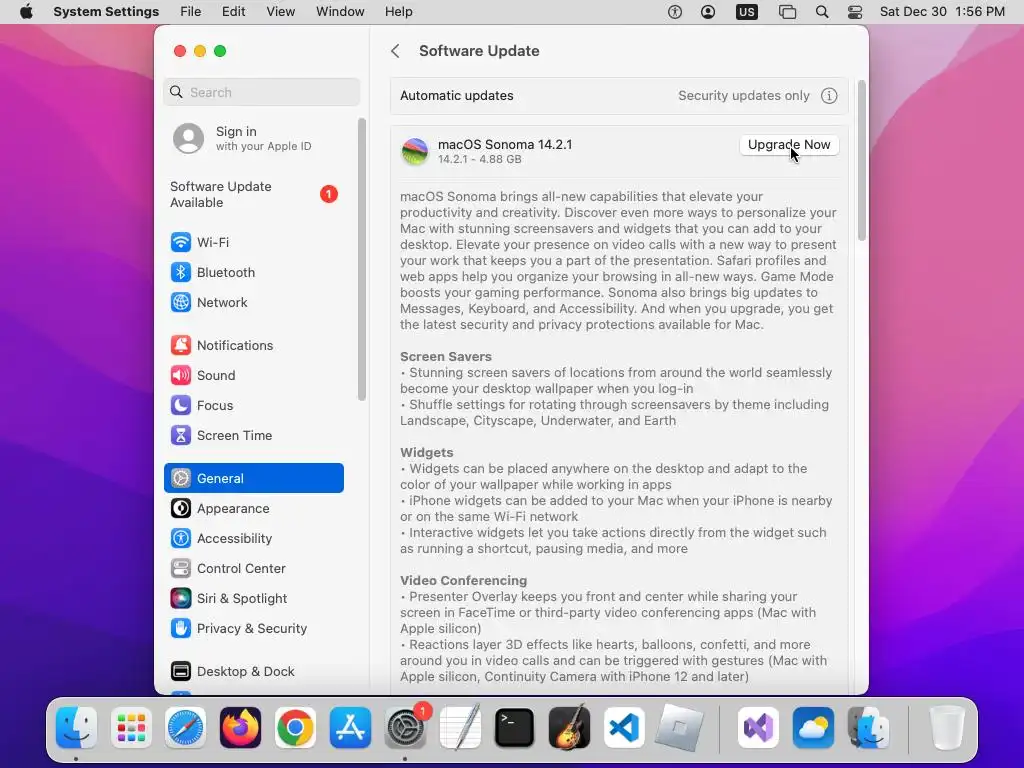
Task: Click the user account menu bar icon
Action: click(x=708, y=12)
